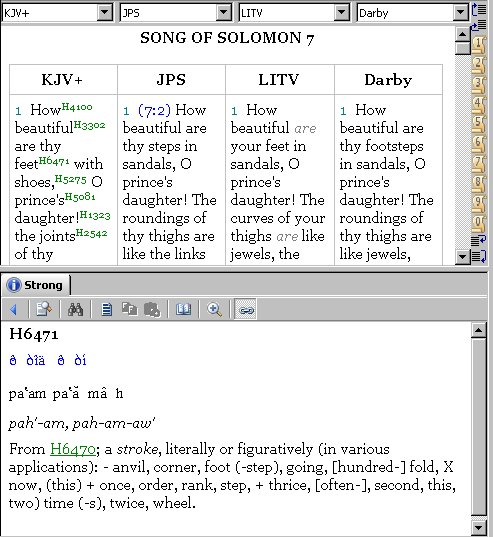
Task: Click the Bible pane scroll-down arrow
Action: click(463, 257)
